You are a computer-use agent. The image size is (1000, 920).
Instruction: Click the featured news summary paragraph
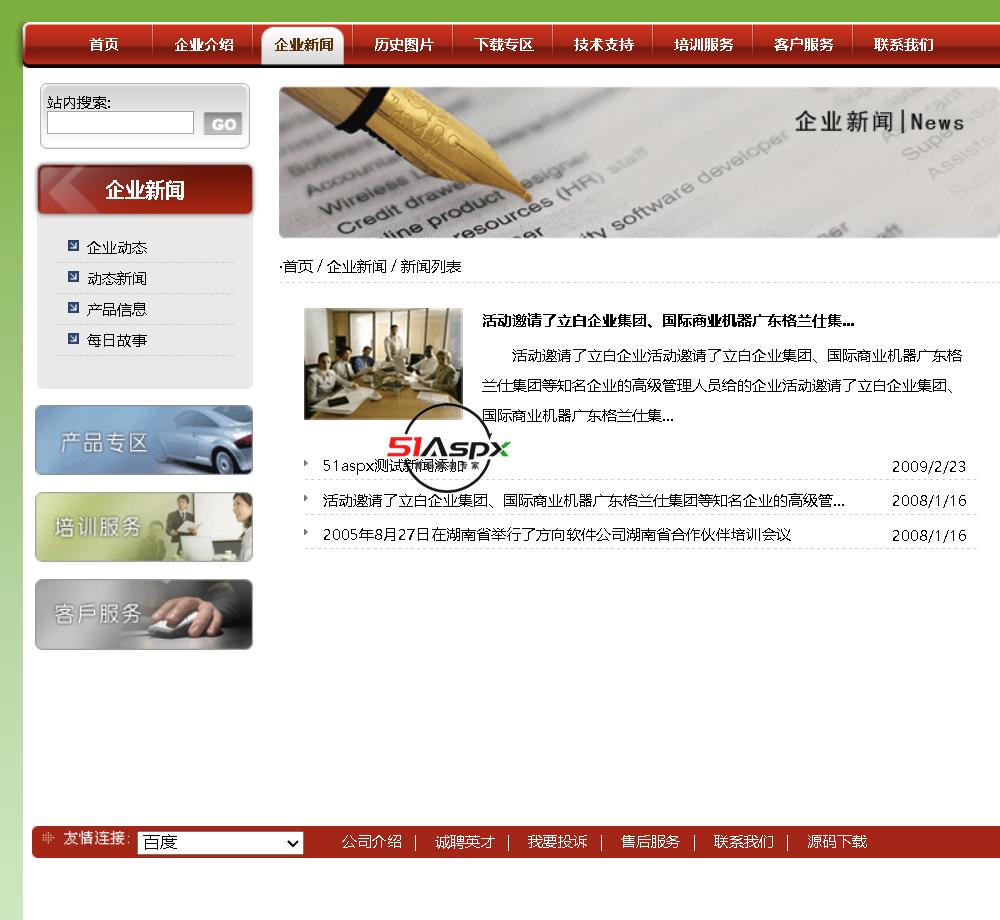pos(722,386)
